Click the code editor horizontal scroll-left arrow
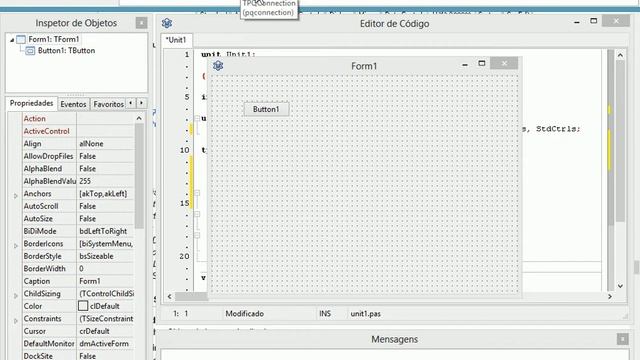640x360 pixels. pyautogui.click(x=169, y=296)
